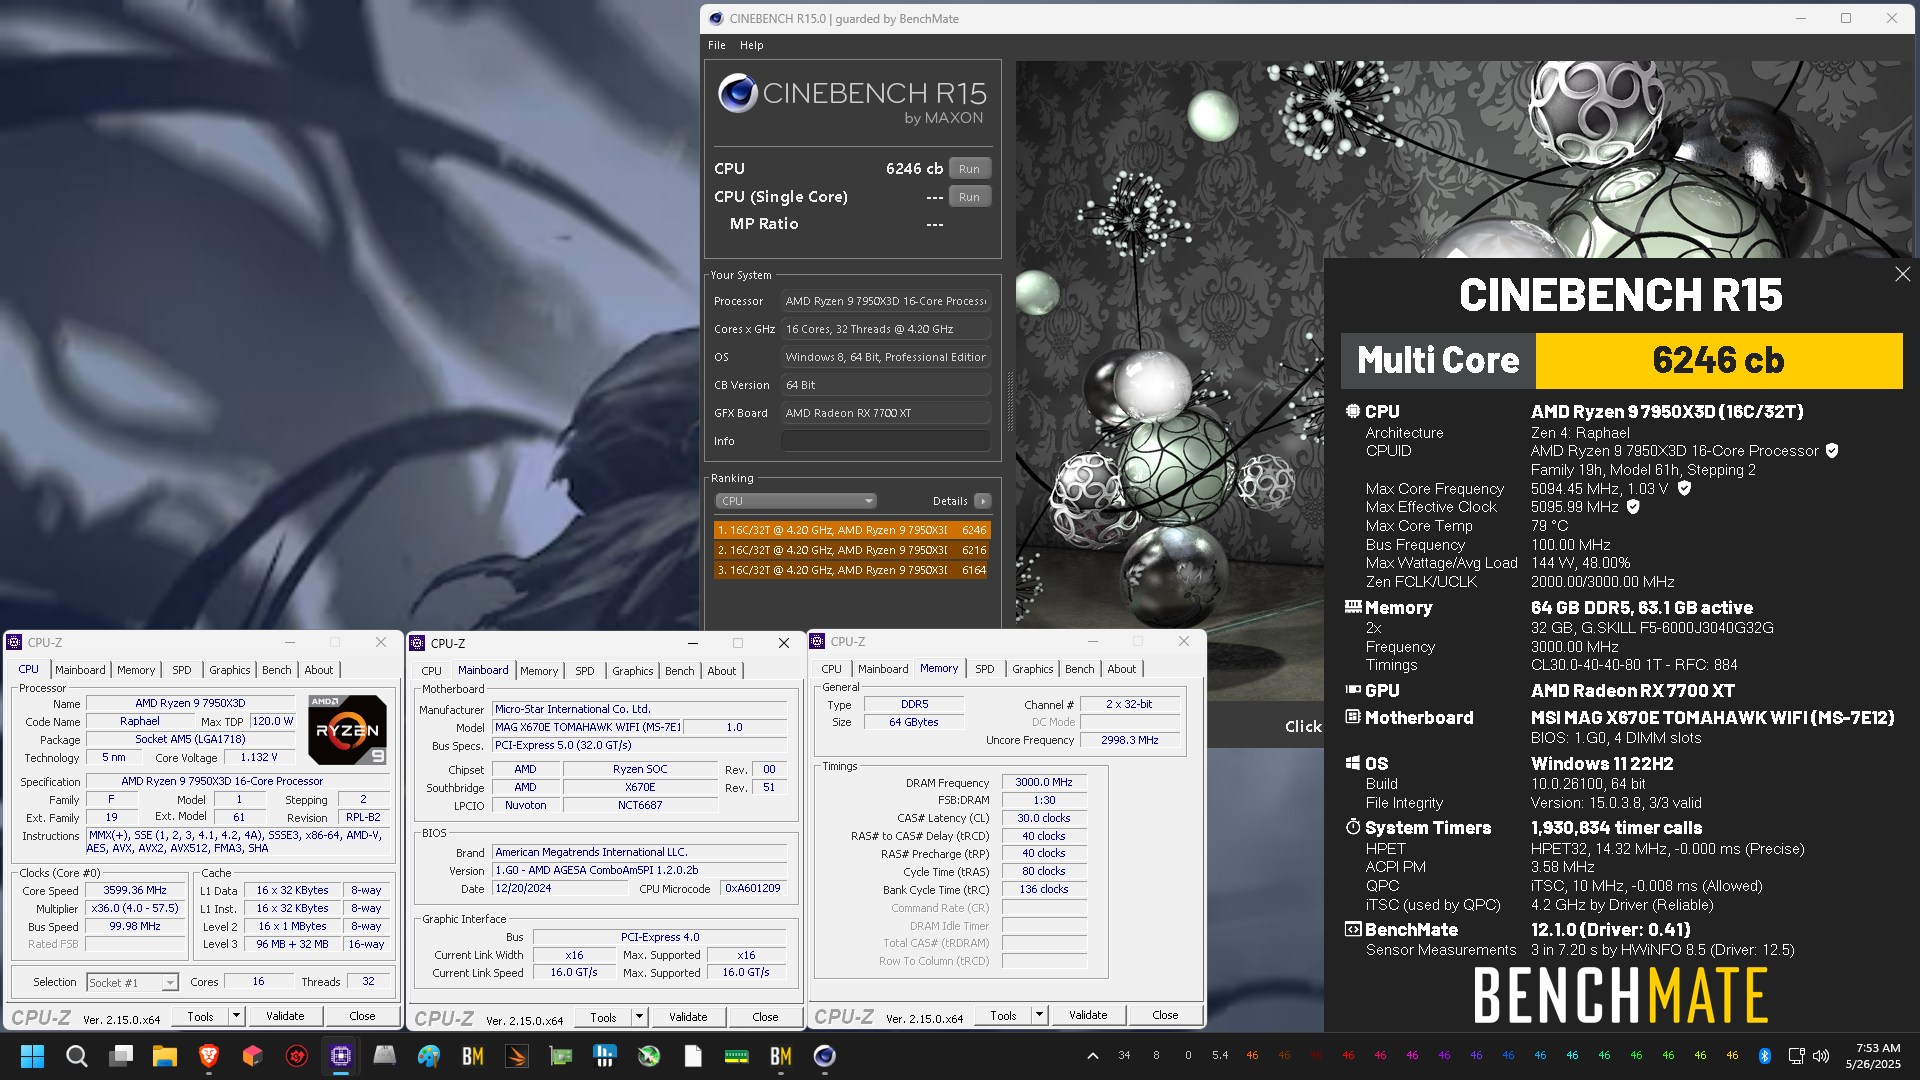The height and width of the screenshot is (1080, 1920).
Task: Open the Help menu in Cinebench
Action: (x=752, y=45)
